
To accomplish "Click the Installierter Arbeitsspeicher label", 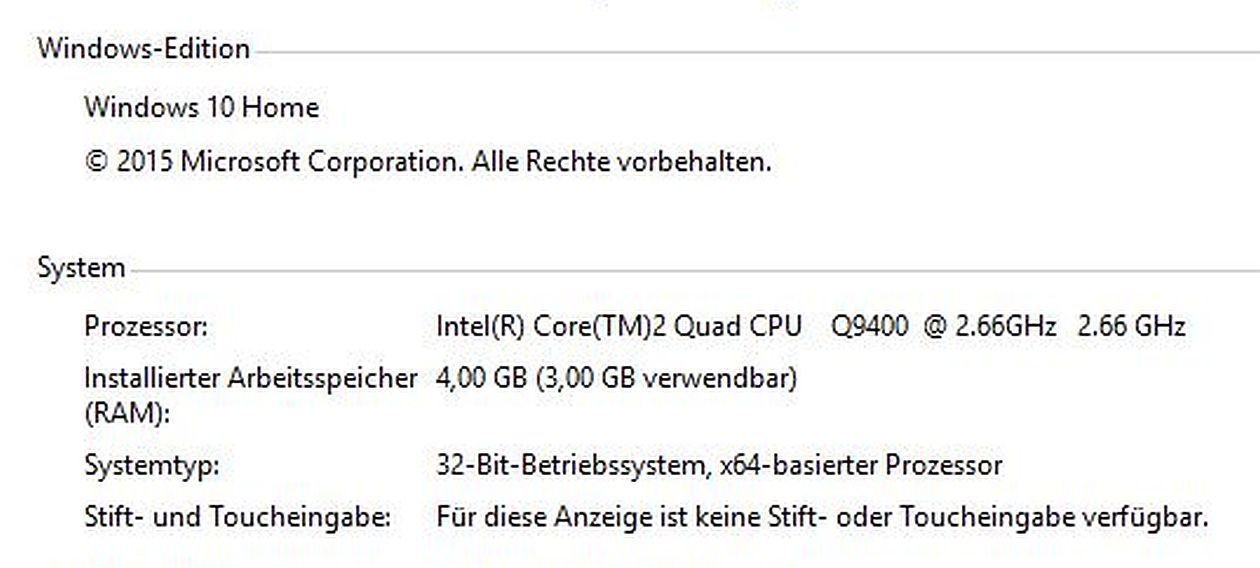I will point(250,379).
